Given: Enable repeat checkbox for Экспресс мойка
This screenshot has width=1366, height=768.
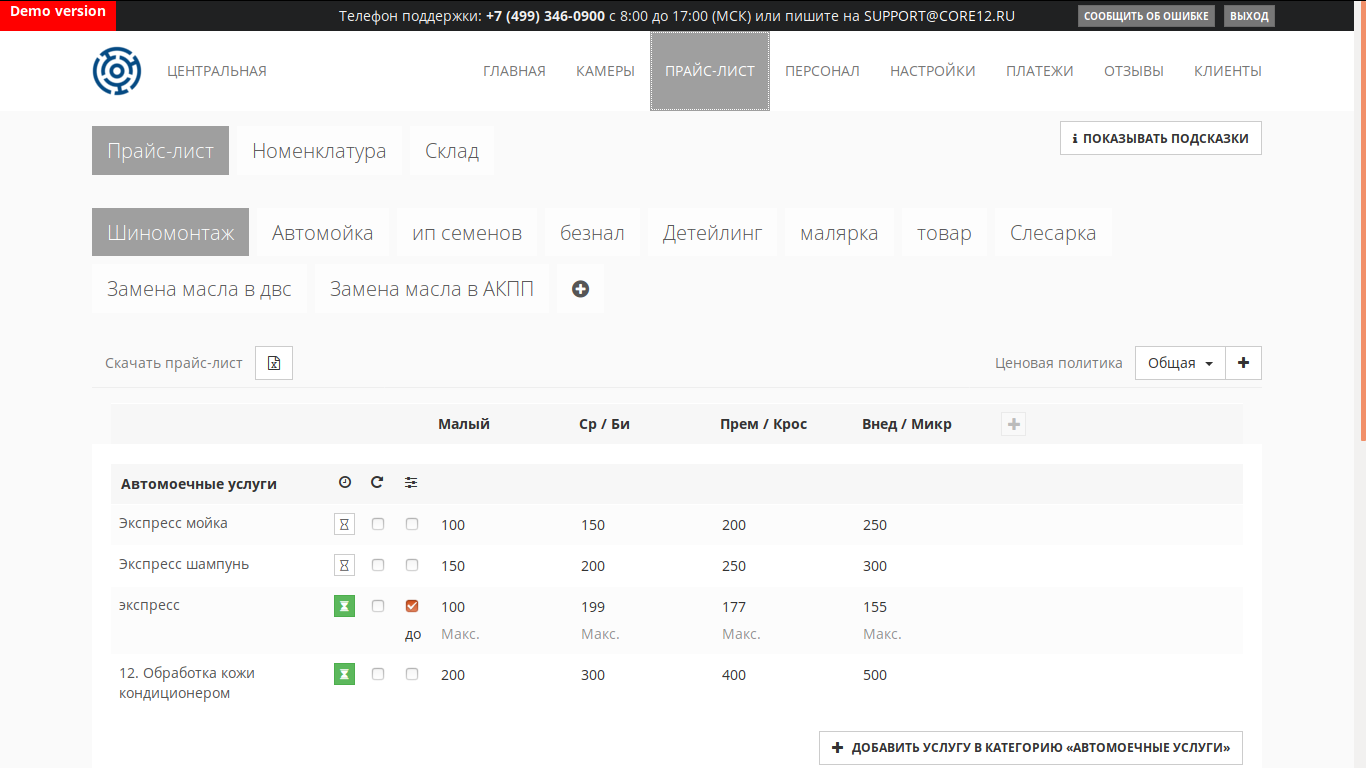Looking at the screenshot, I should pyautogui.click(x=378, y=524).
